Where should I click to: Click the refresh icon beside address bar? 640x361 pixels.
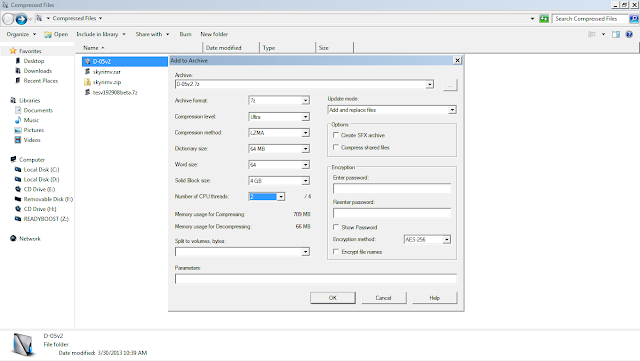[544, 19]
